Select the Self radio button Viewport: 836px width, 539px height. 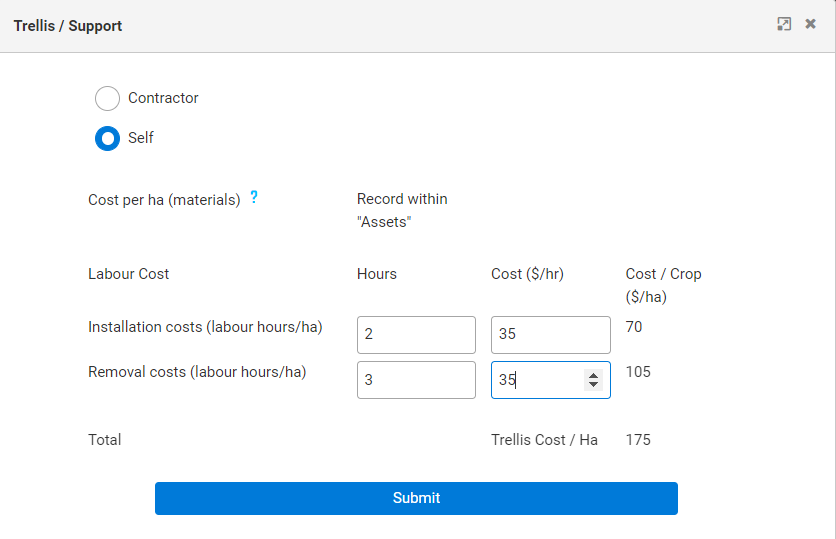[x=107, y=138]
